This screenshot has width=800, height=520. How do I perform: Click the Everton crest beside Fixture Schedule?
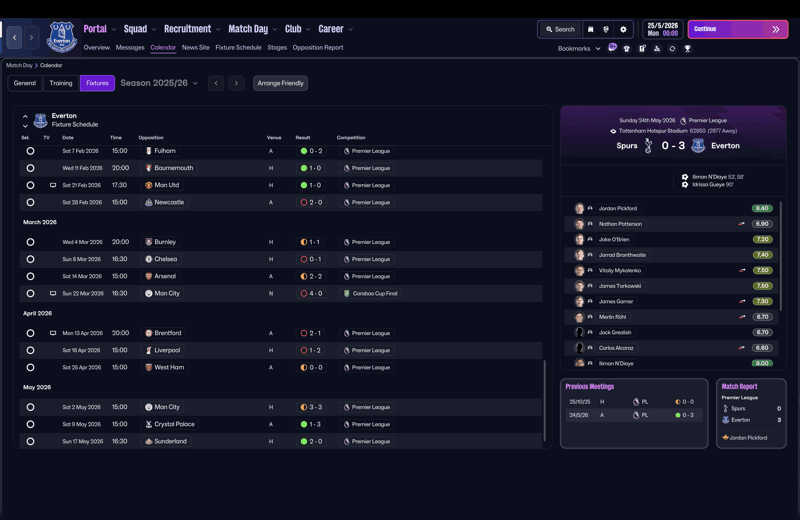40,120
